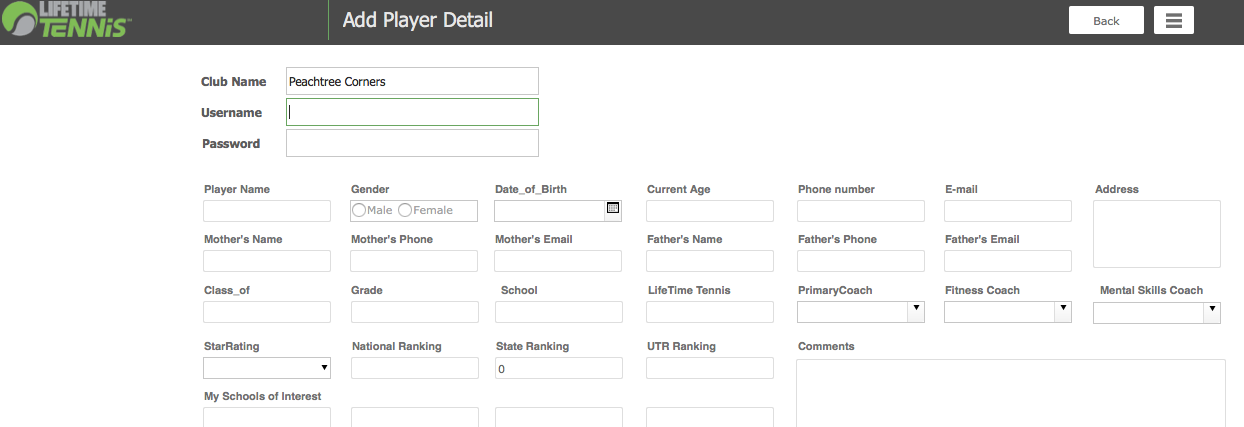Click the Mother's Phone field

click(414, 261)
